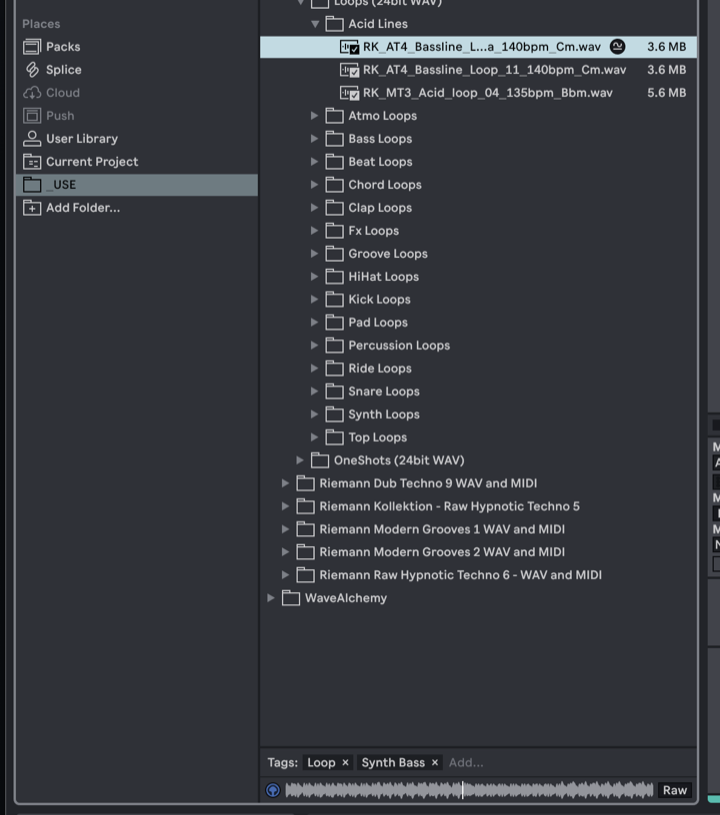Click similarity search icon on selected bassline file

pos(617,47)
